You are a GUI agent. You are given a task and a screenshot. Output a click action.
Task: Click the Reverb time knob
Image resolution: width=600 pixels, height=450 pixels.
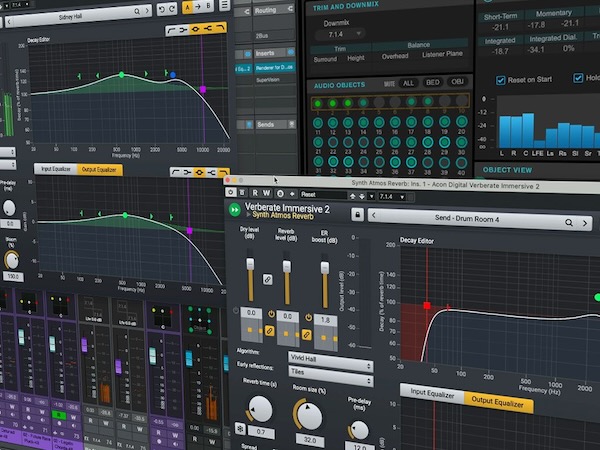coord(260,409)
